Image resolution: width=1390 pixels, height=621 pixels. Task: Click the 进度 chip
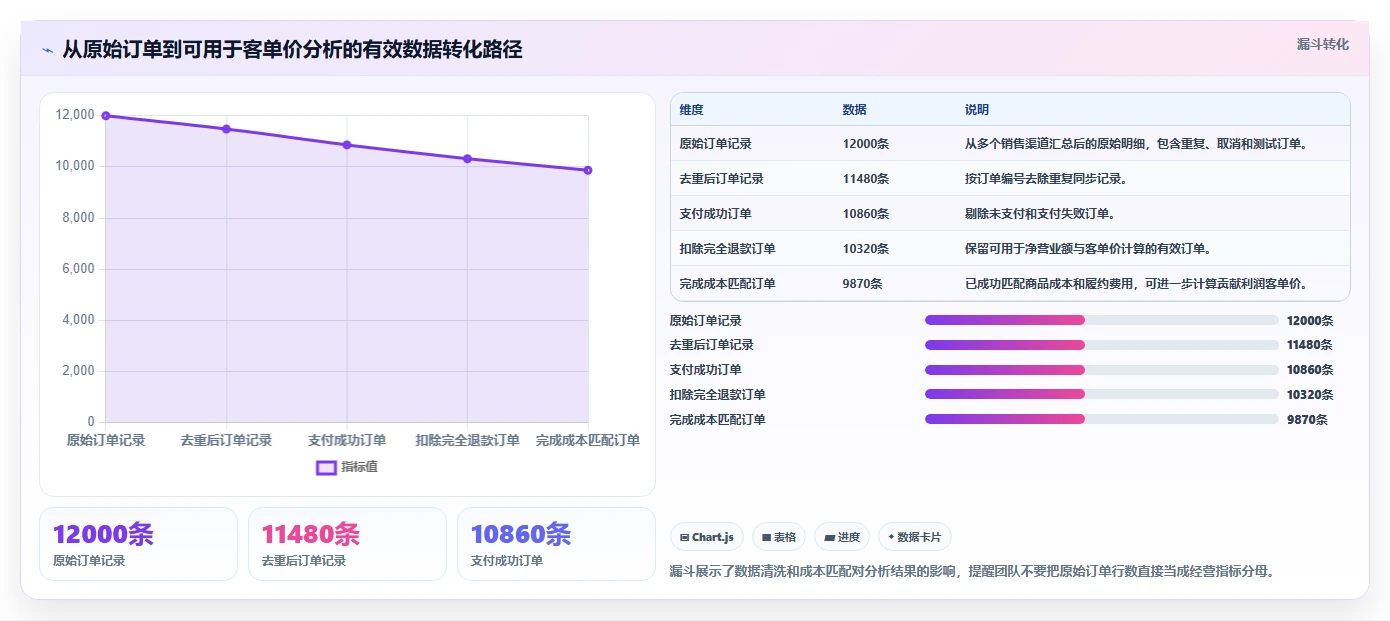click(x=842, y=537)
